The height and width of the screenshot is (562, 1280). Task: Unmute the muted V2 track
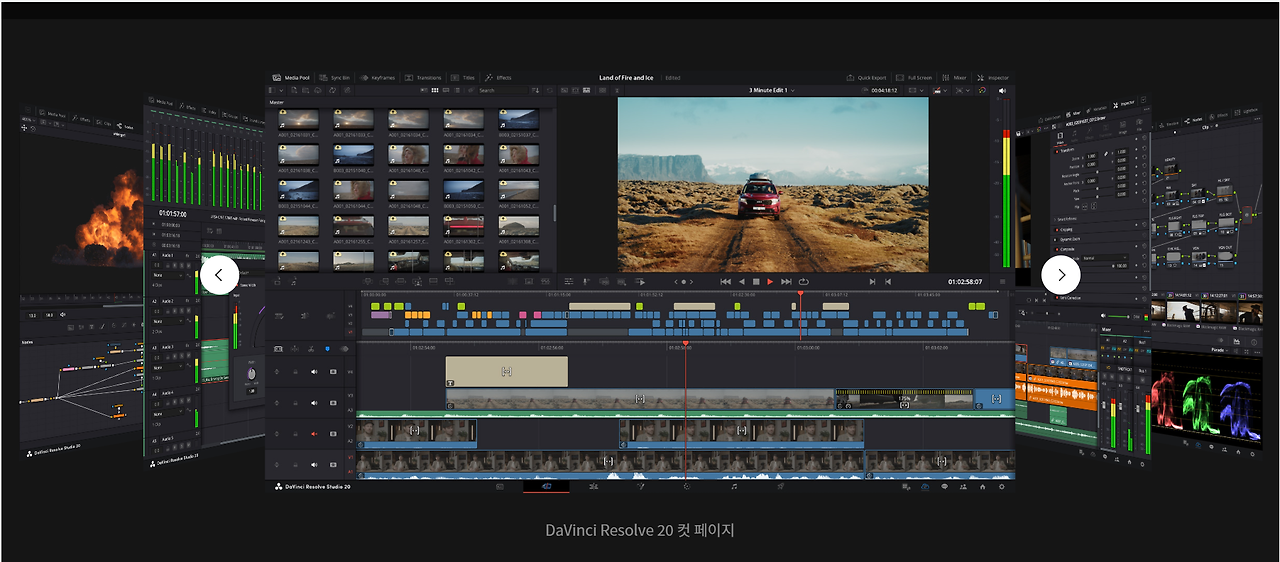click(314, 434)
